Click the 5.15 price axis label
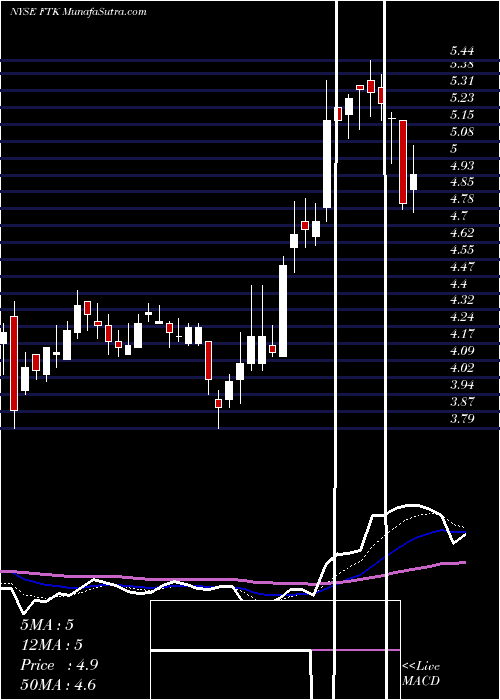Screen dimensions: 500x700 [462, 115]
